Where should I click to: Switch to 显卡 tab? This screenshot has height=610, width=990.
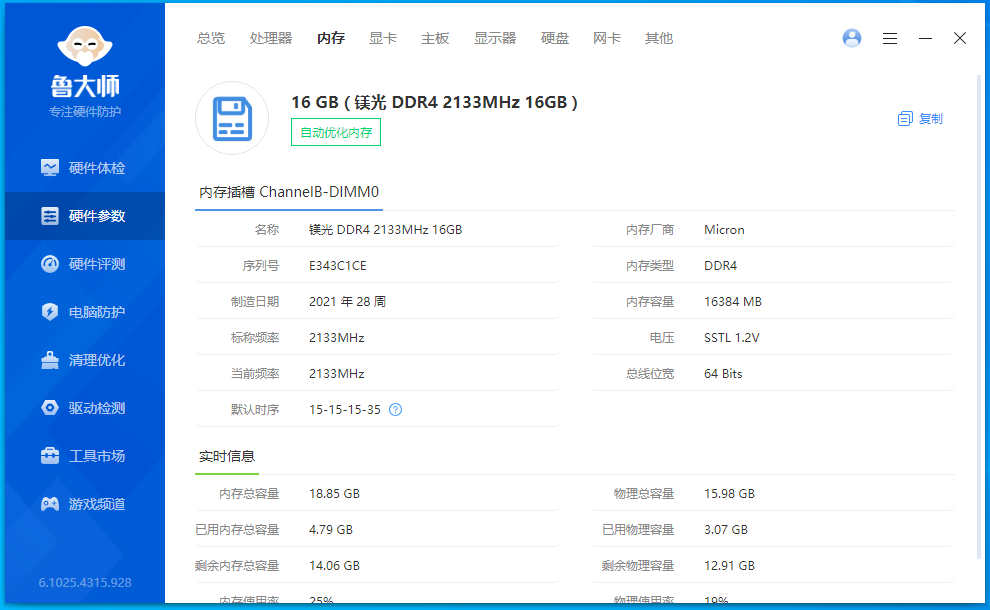click(x=383, y=38)
